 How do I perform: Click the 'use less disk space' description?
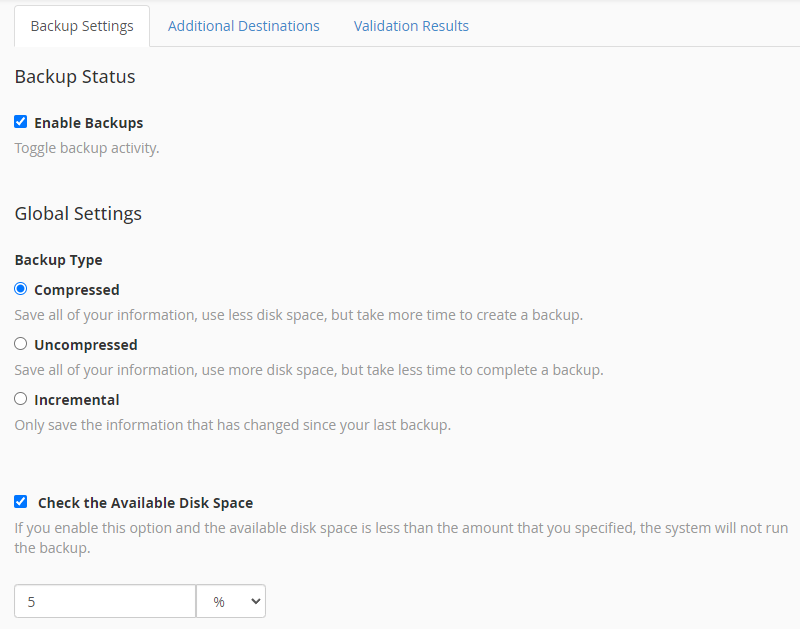pos(298,315)
